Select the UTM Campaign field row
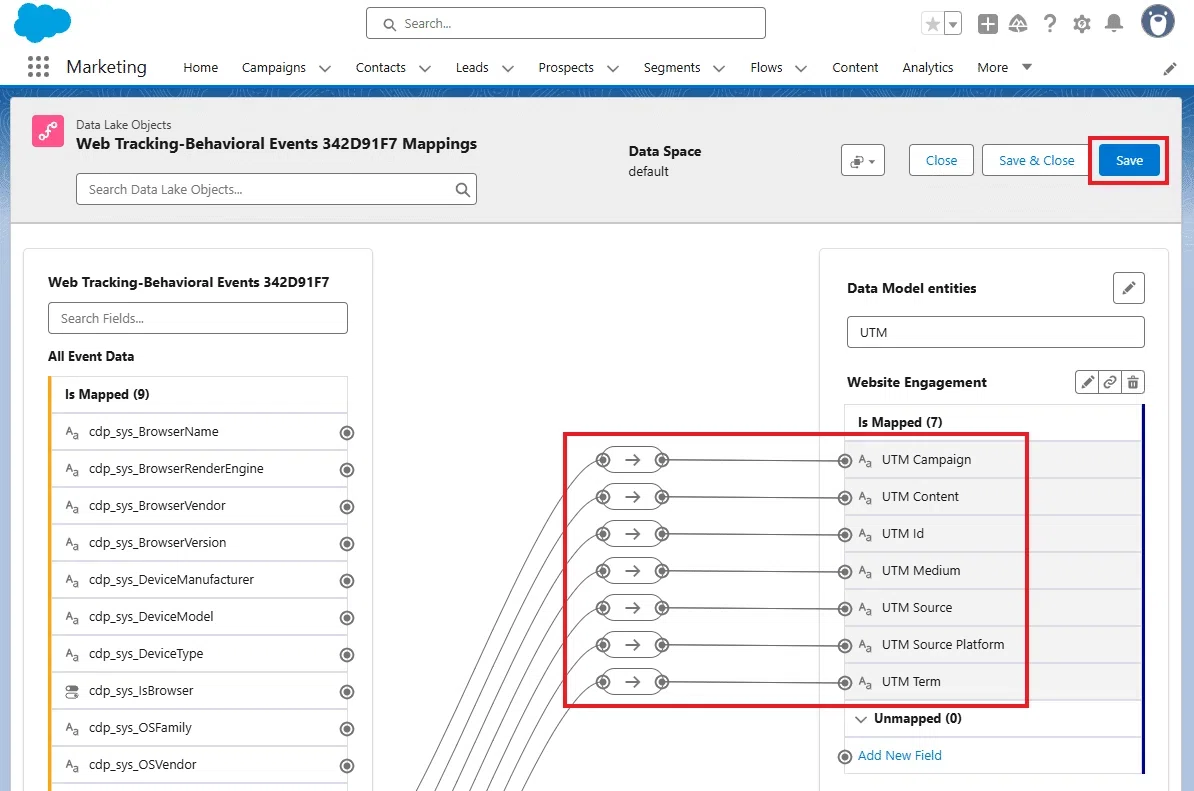 [993, 460]
